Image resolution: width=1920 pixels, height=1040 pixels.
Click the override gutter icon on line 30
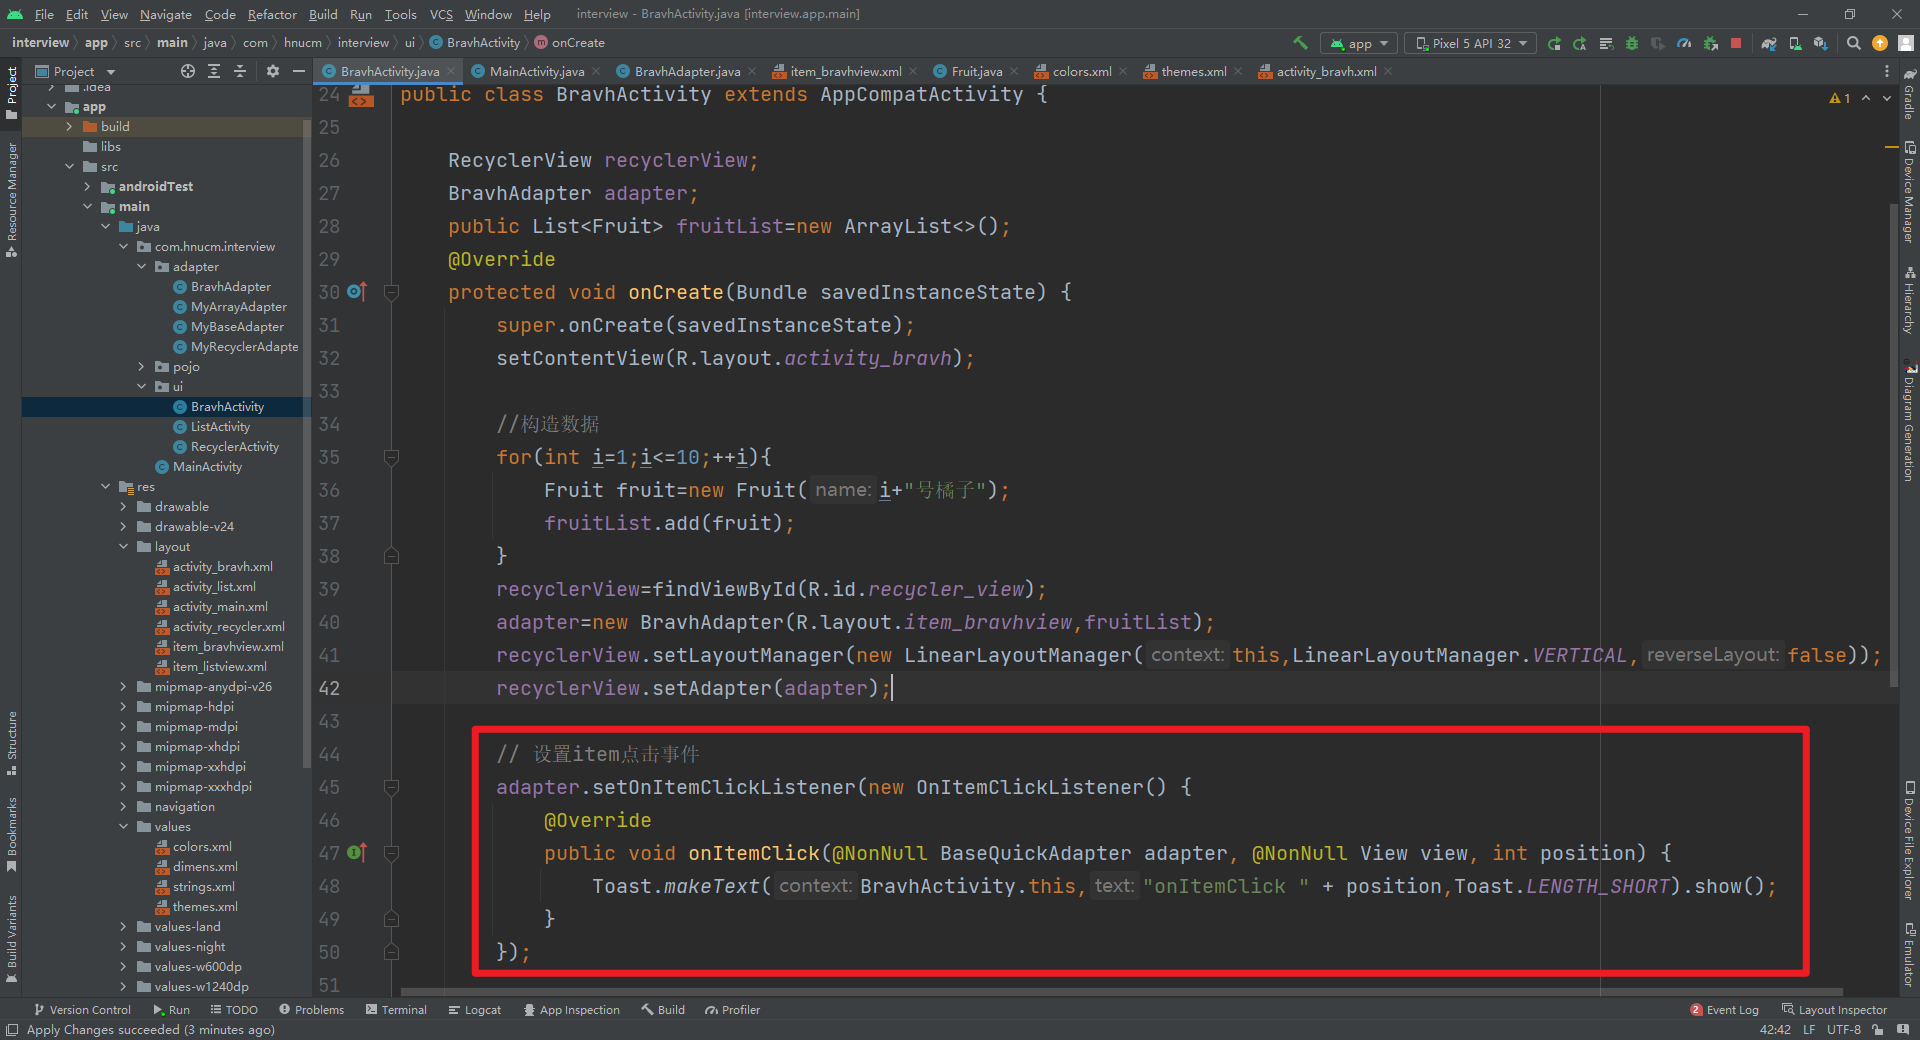357,292
